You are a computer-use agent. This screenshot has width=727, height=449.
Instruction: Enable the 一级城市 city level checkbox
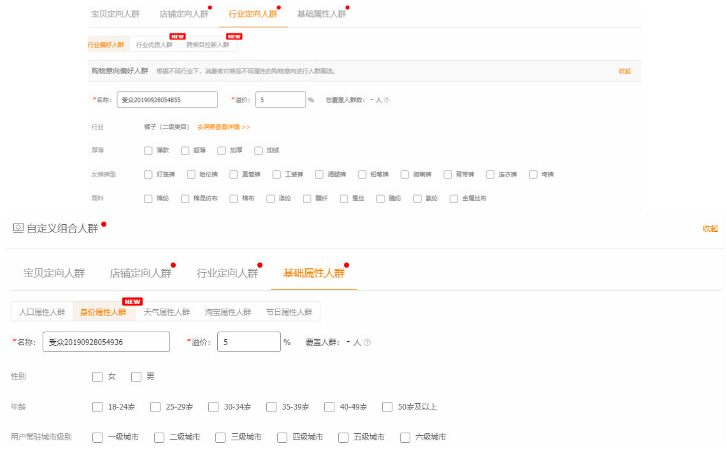[x=98, y=437]
